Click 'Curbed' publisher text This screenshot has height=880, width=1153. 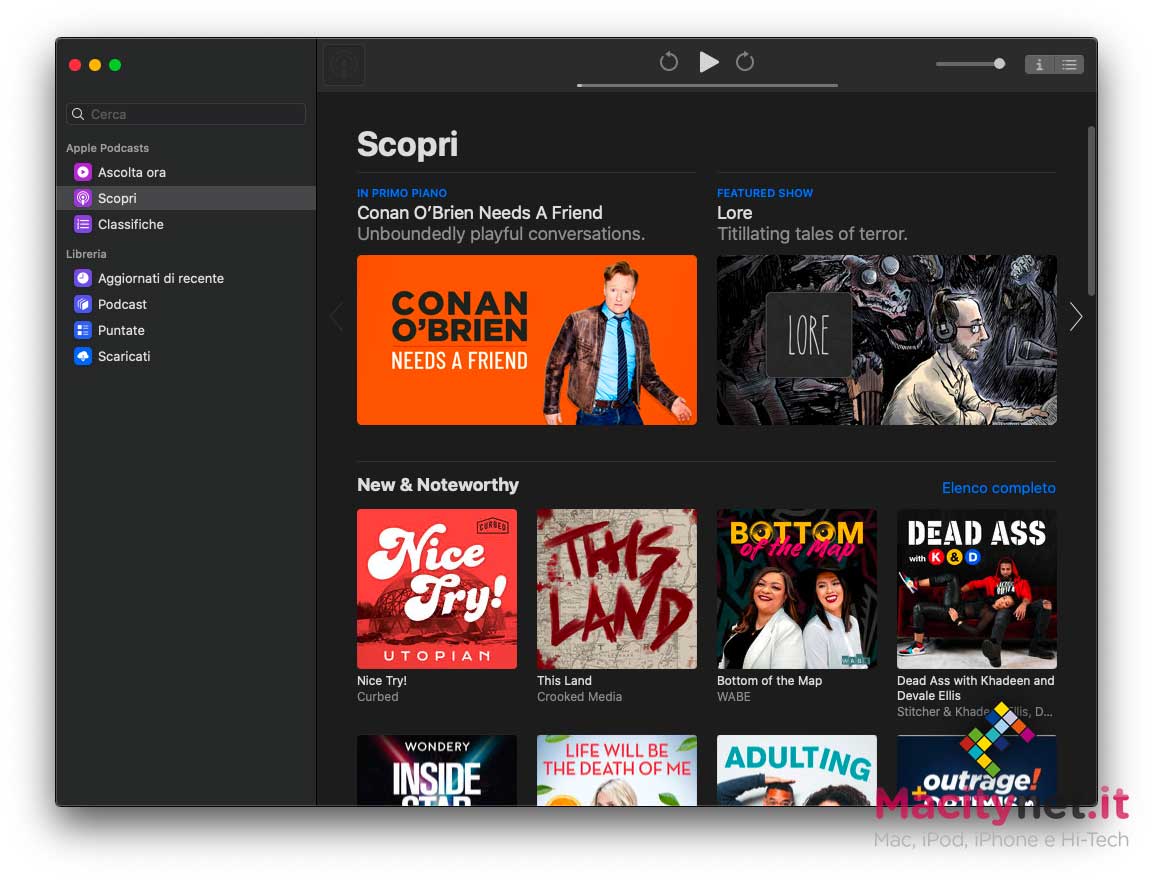coord(378,696)
